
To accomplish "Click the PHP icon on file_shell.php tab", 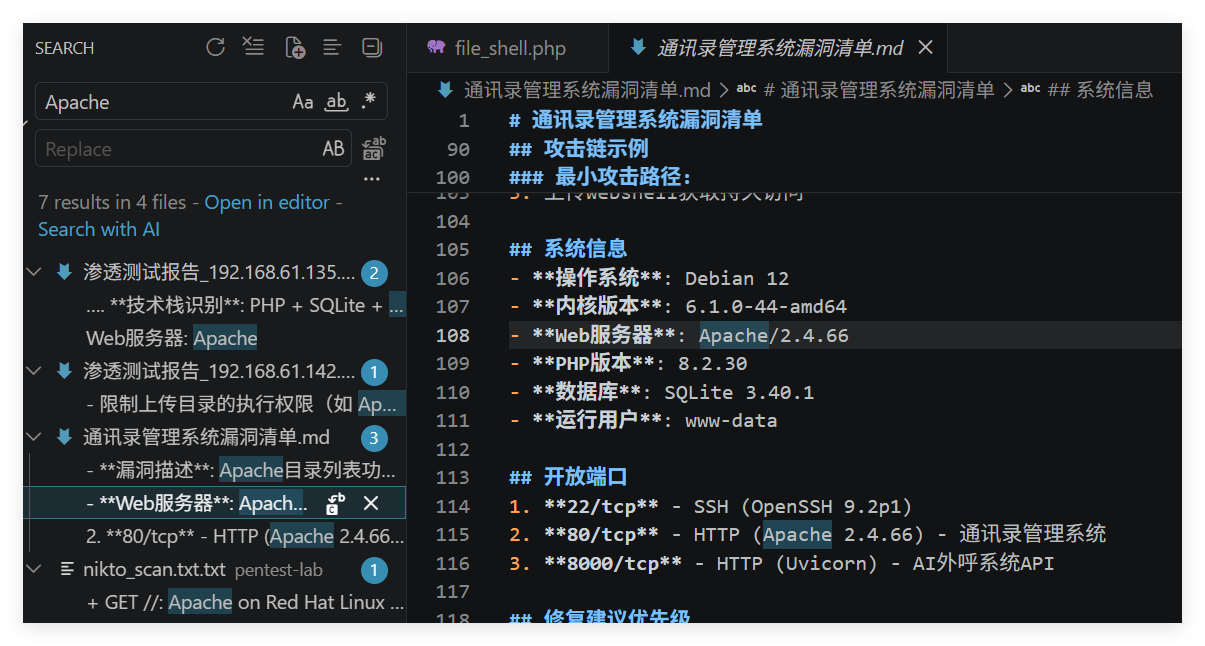I will click(436, 47).
